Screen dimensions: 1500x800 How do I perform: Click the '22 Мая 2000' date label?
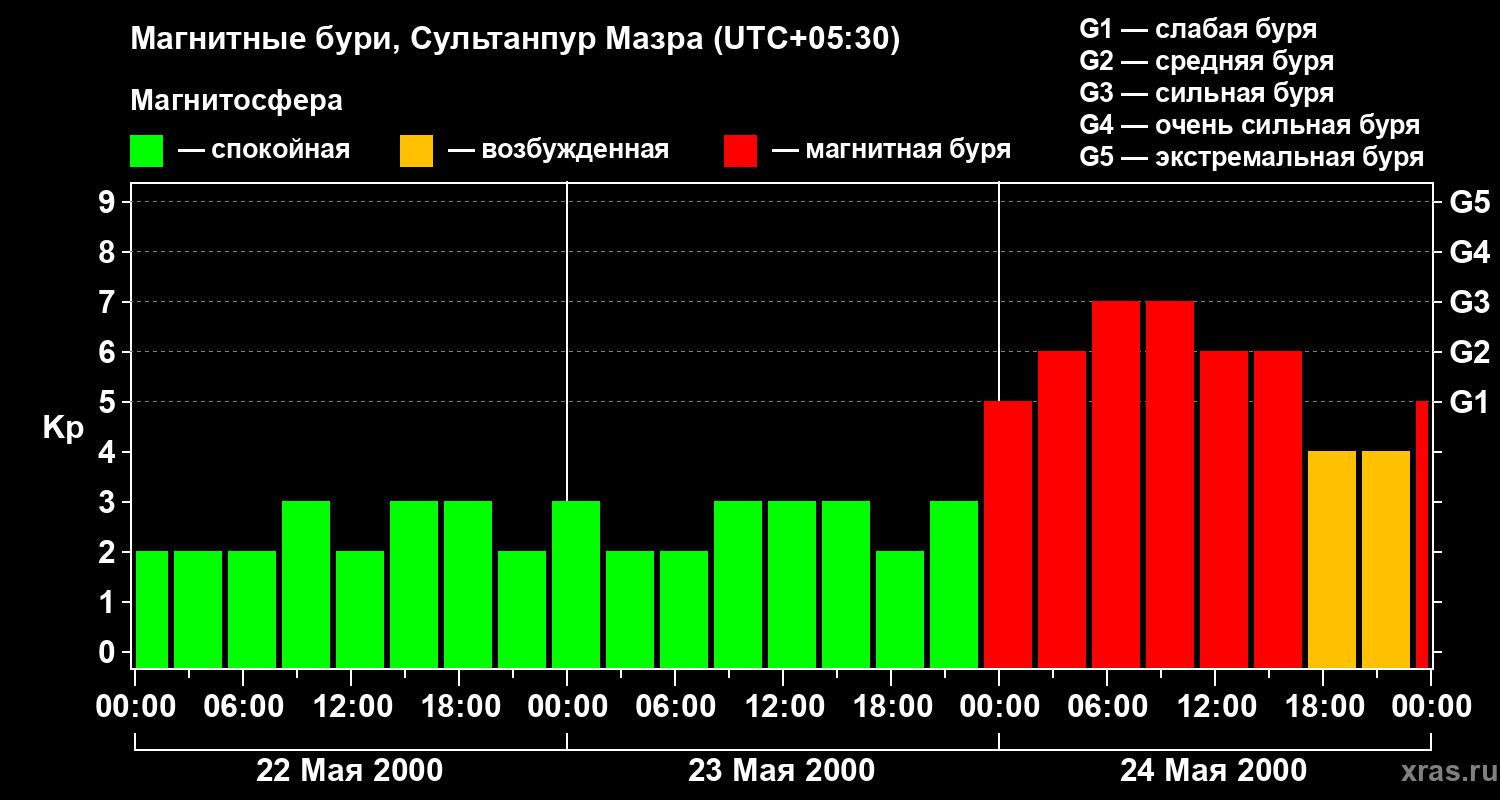pyautogui.click(x=350, y=770)
